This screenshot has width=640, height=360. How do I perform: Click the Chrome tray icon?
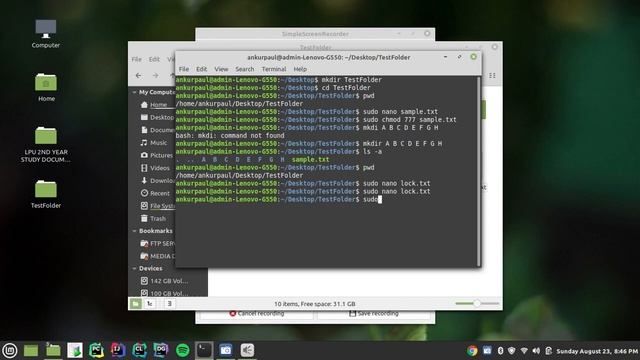tap(472, 351)
